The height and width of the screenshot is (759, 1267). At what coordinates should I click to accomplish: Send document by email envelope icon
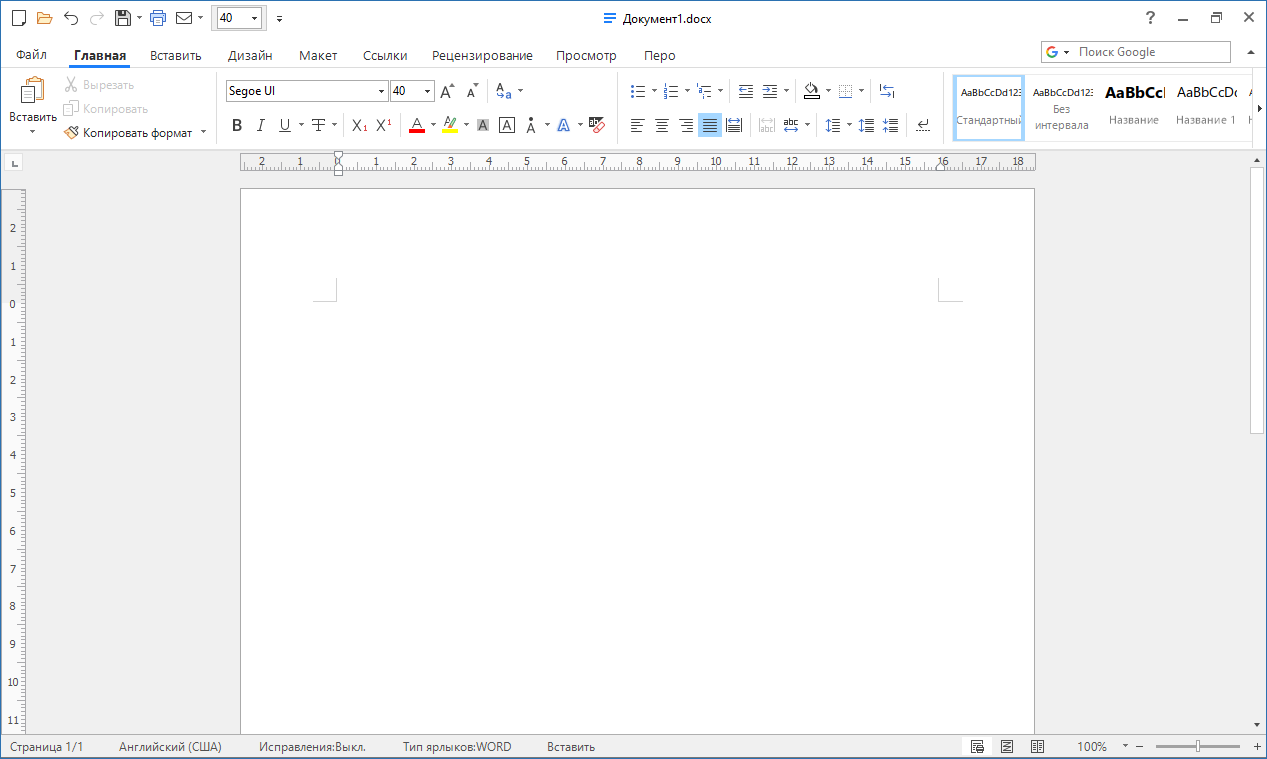click(184, 18)
